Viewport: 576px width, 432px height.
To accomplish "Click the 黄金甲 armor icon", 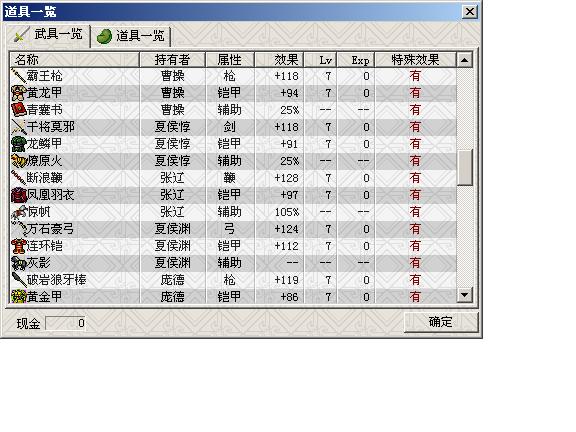I will click(18, 296).
